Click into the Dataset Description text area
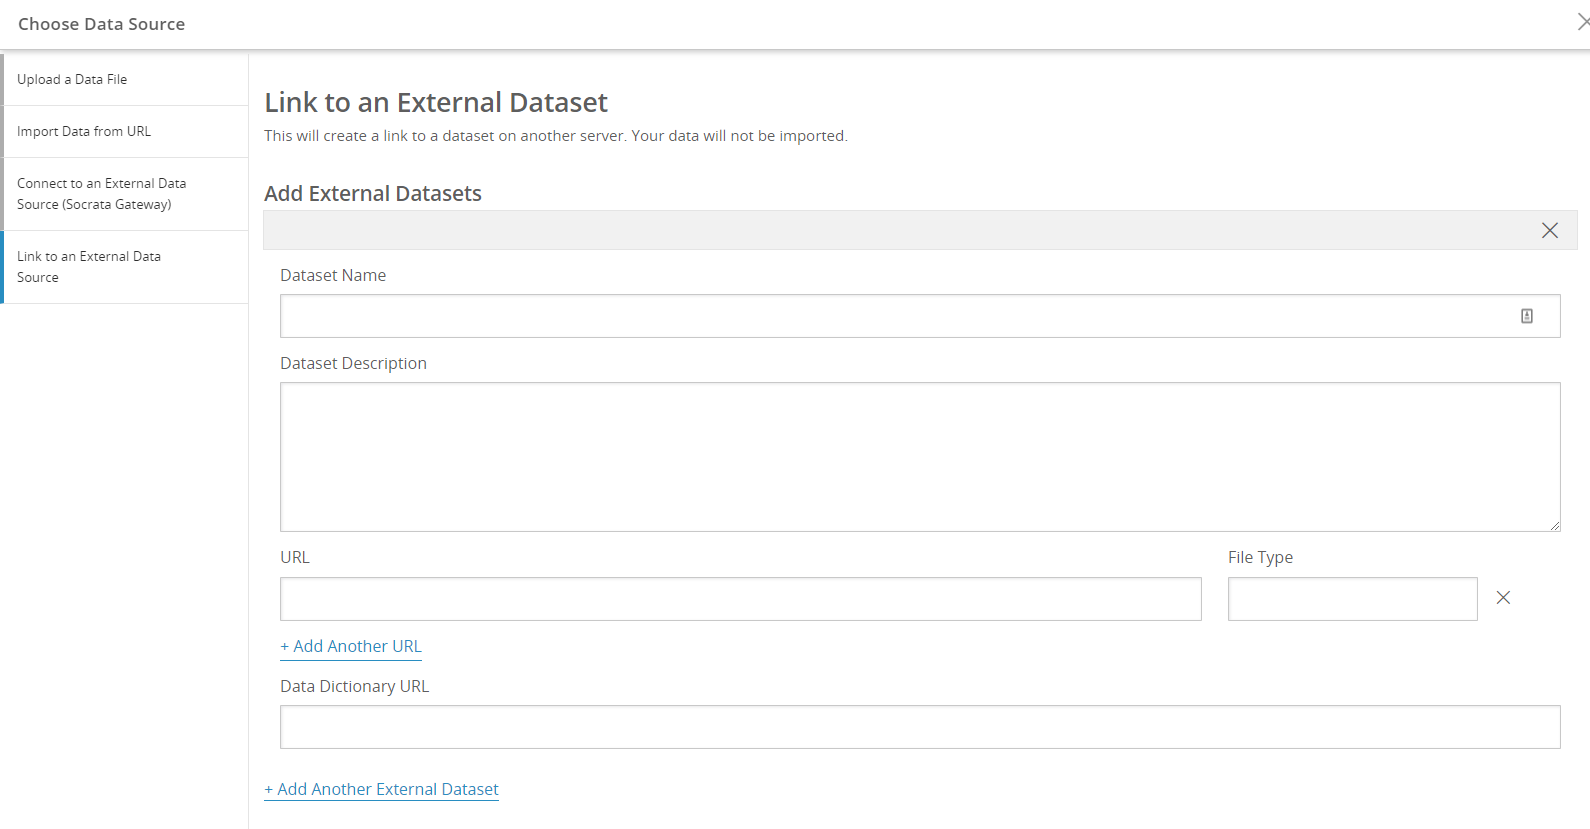This screenshot has height=829, width=1590. click(x=920, y=457)
